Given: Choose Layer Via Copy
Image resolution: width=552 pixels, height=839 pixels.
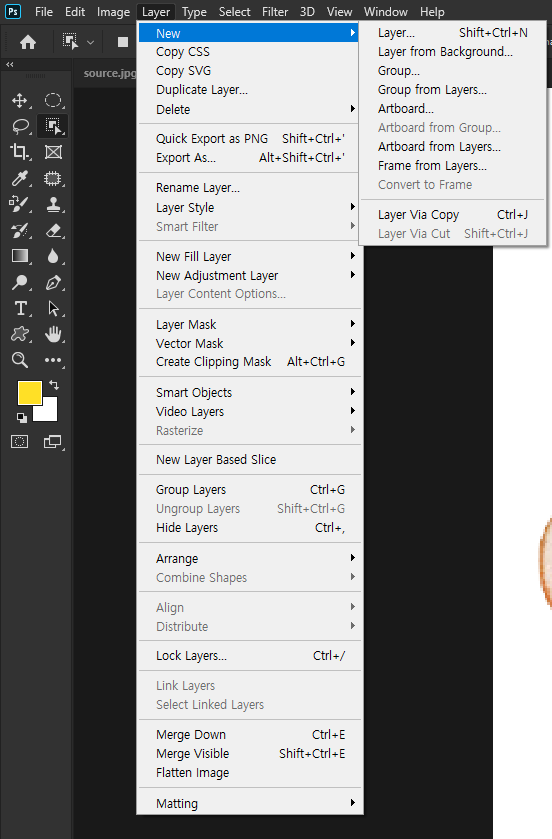Looking at the screenshot, I should [x=453, y=215].
